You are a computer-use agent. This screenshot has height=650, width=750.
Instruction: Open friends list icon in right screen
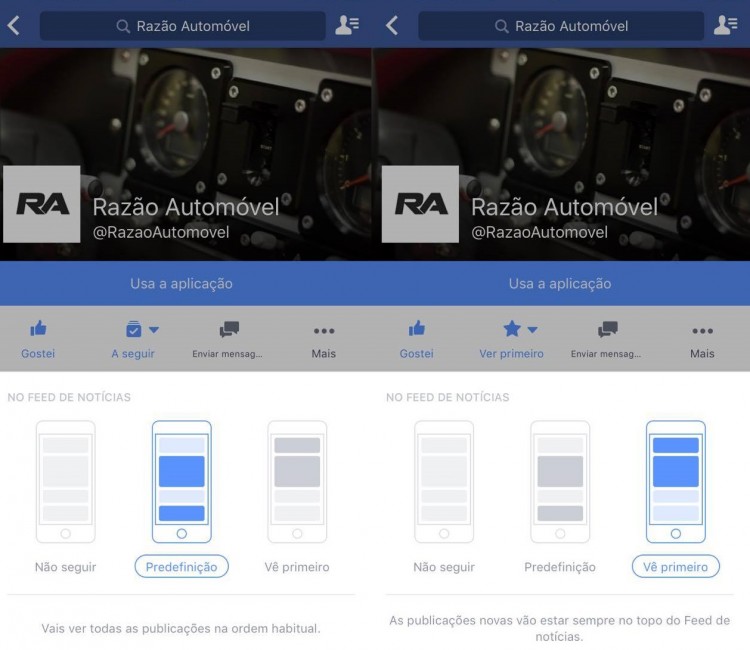[725, 25]
